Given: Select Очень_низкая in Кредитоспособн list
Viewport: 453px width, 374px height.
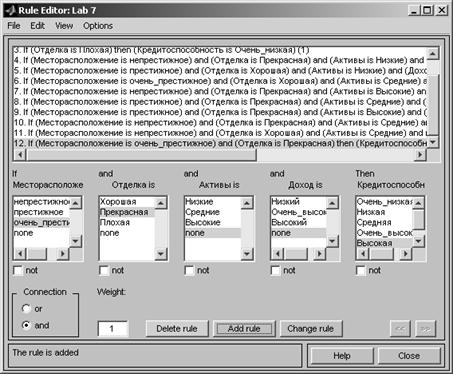Looking at the screenshot, I should tap(384, 202).
